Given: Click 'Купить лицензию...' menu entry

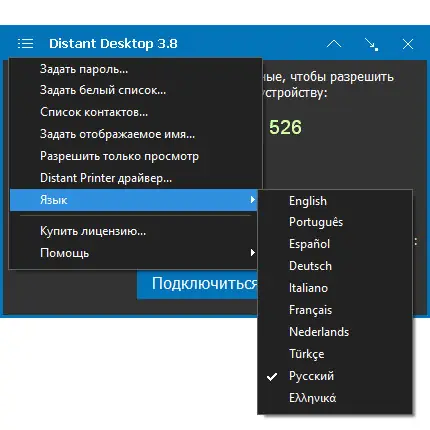Looking at the screenshot, I should (x=133, y=231).
